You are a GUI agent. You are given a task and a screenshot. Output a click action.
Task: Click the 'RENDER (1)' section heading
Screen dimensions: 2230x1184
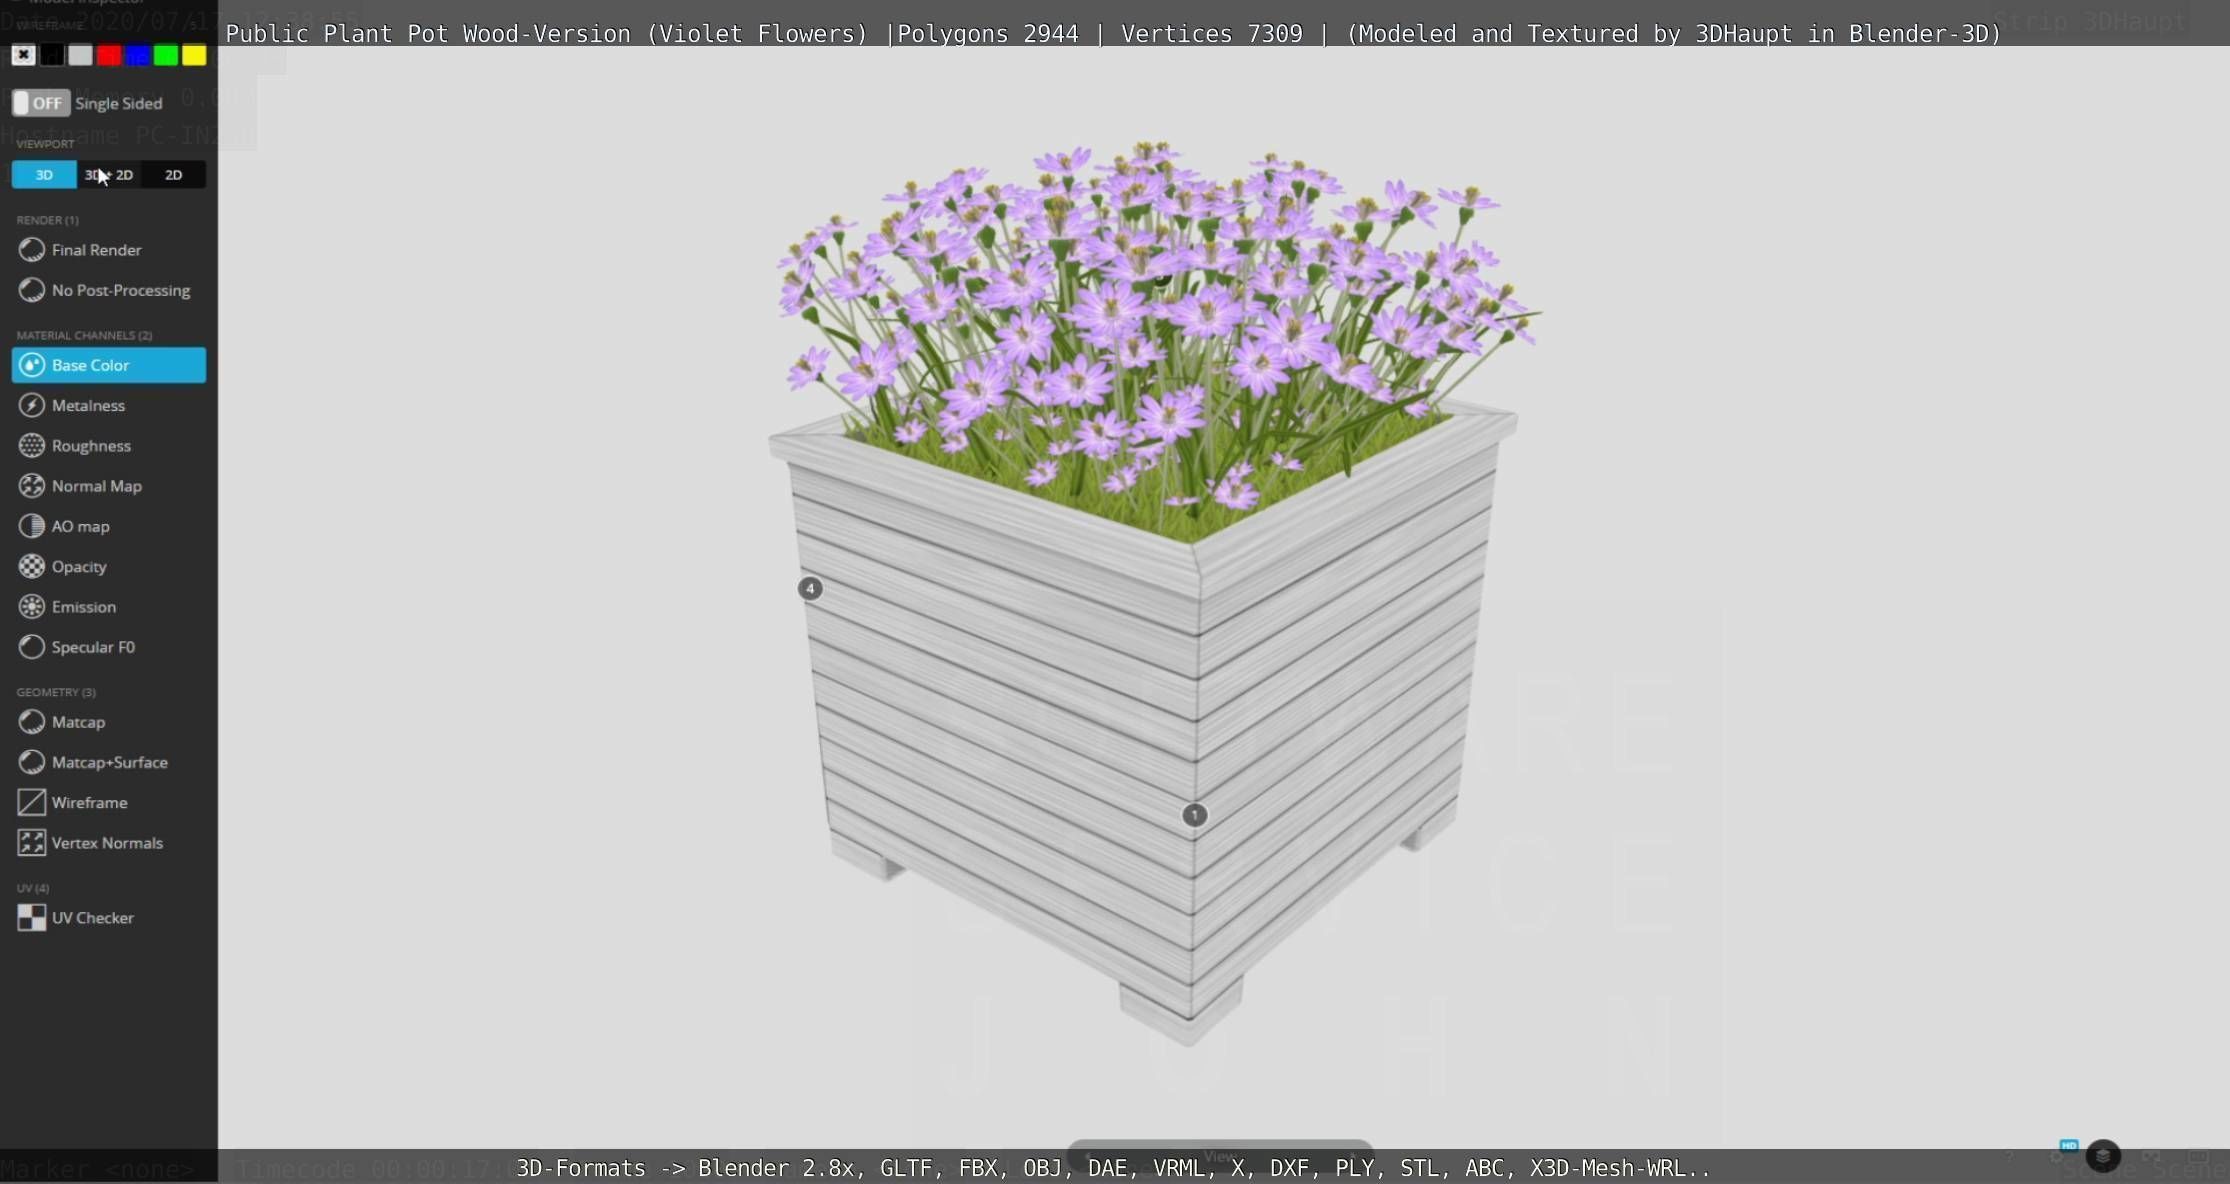47,220
